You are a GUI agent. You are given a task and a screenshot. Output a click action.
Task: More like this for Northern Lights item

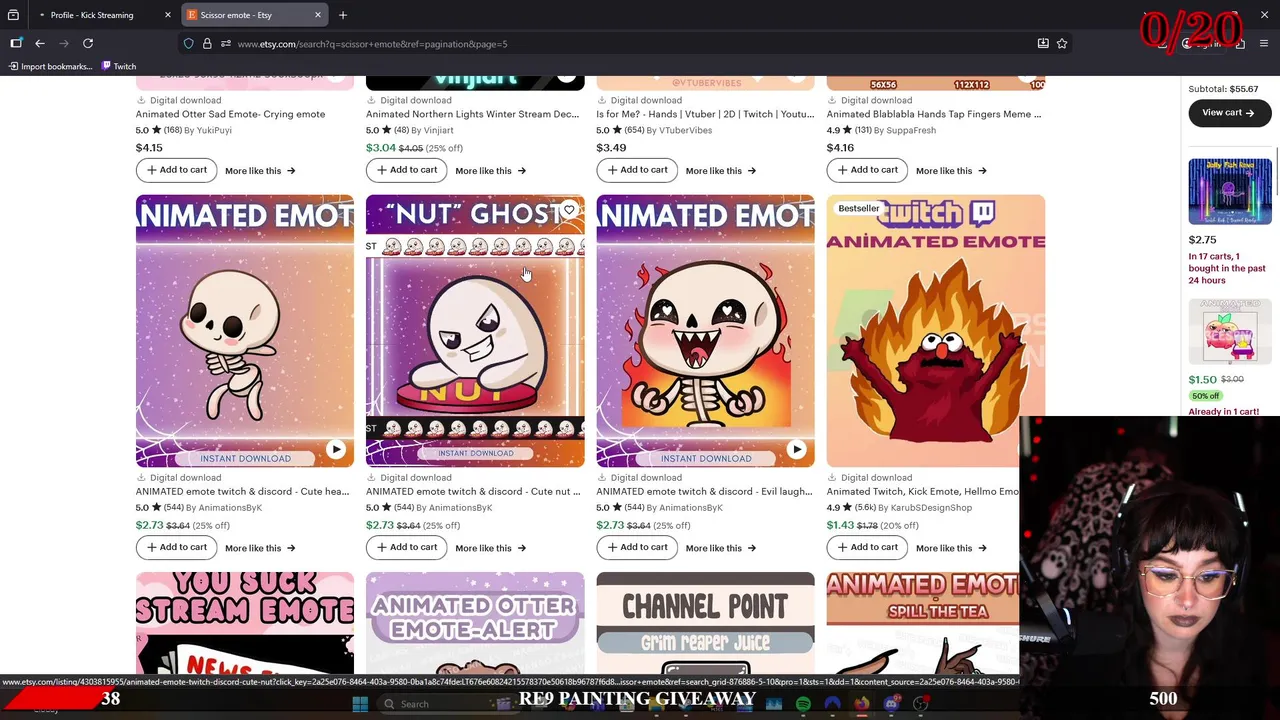[490, 171]
